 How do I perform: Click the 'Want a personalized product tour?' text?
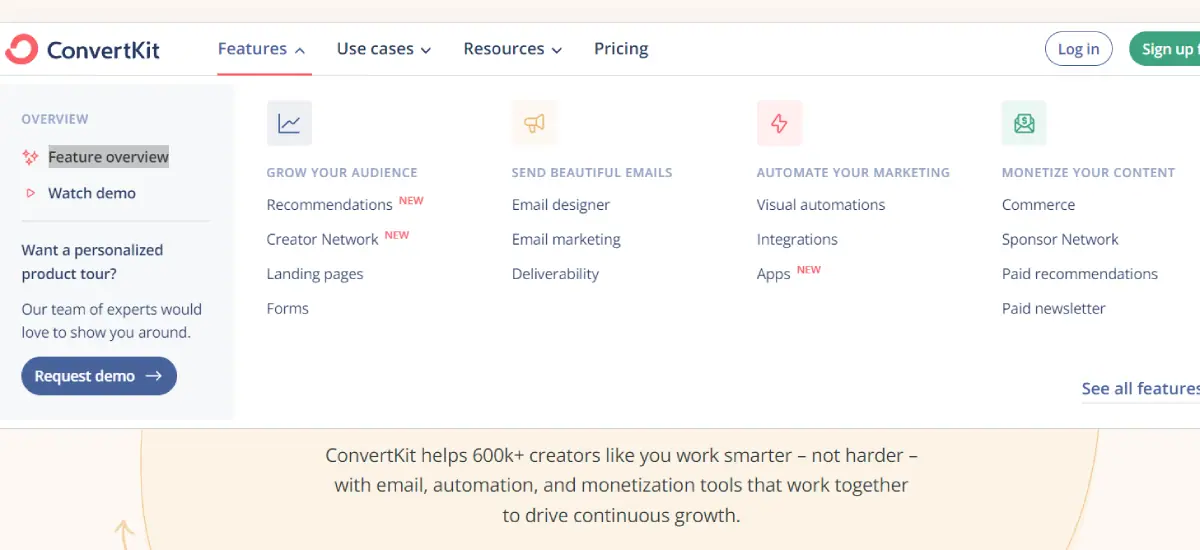[x=92, y=262]
